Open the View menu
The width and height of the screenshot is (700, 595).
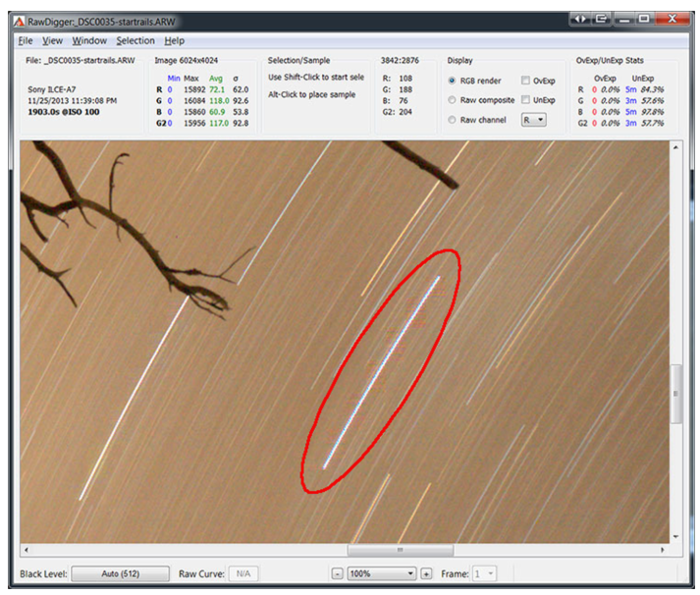52,41
